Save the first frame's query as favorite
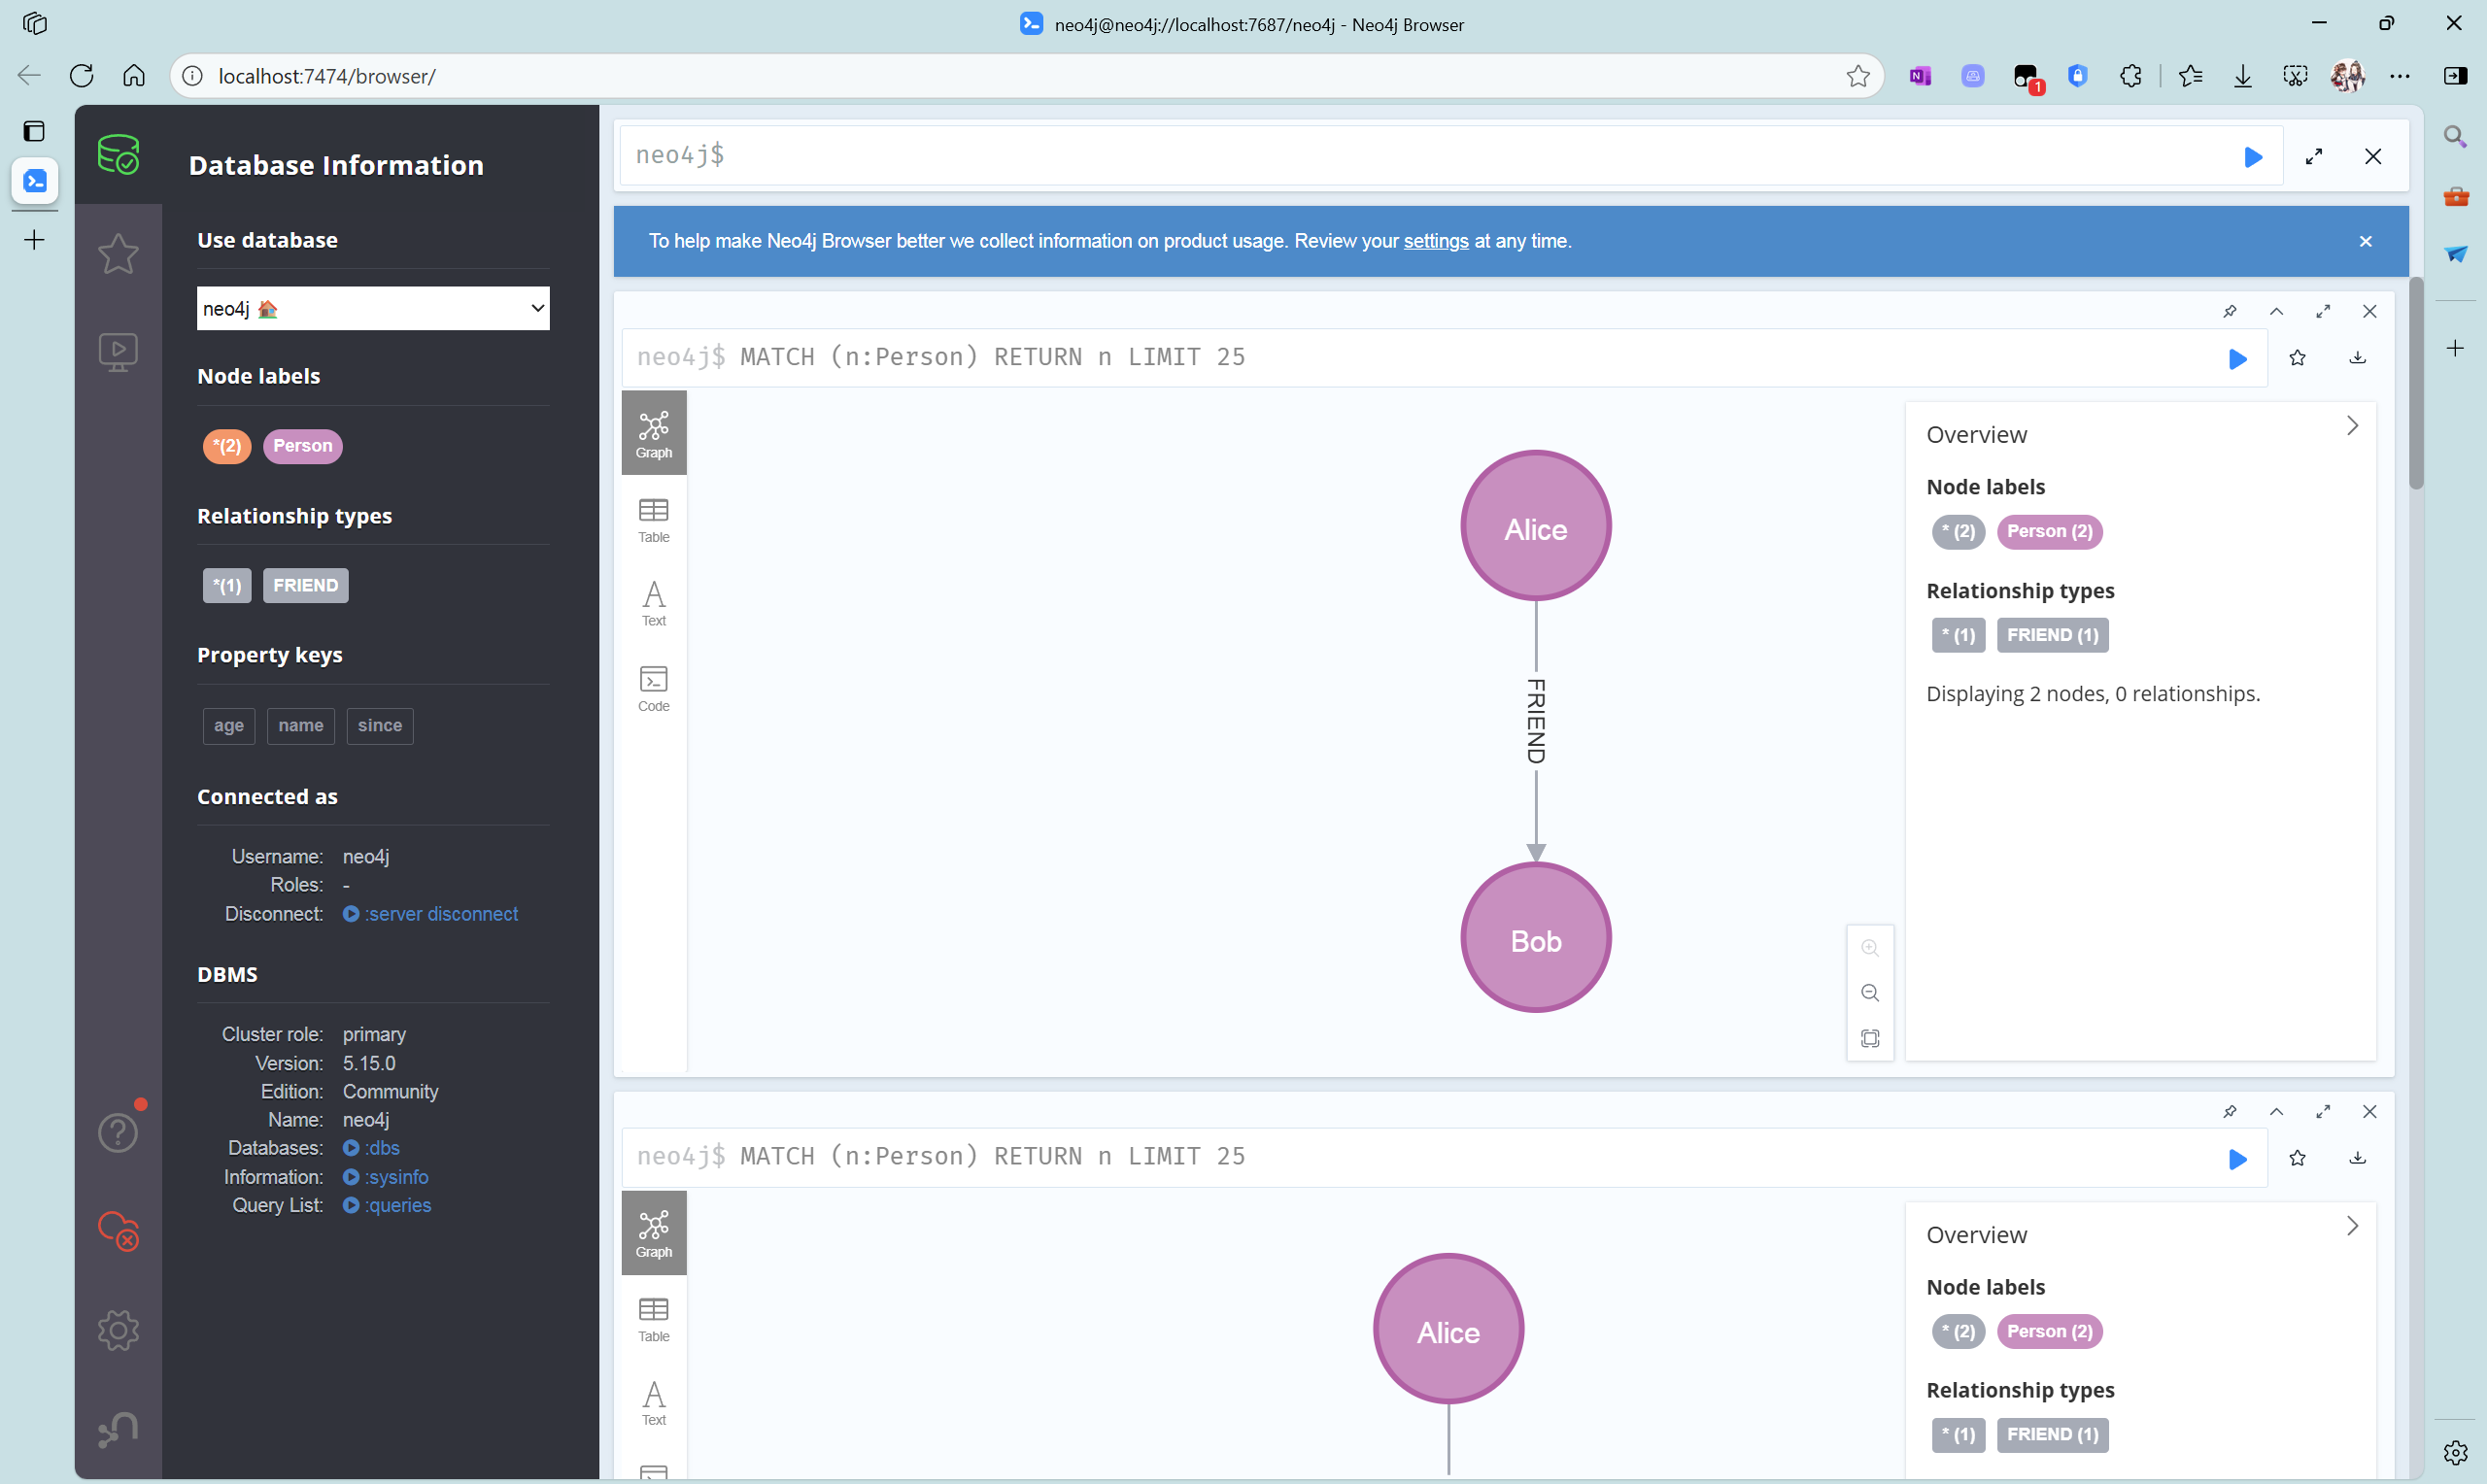Screen dimensions: 2487x1484 tap(2297, 358)
